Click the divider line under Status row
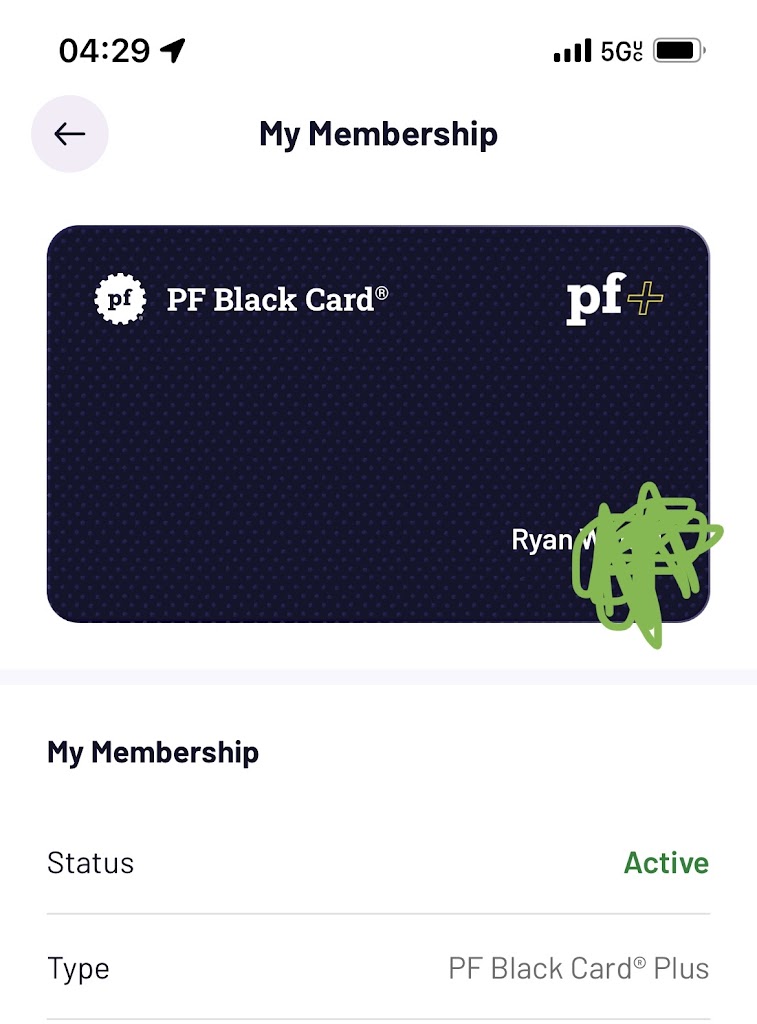 pos(378,914)
